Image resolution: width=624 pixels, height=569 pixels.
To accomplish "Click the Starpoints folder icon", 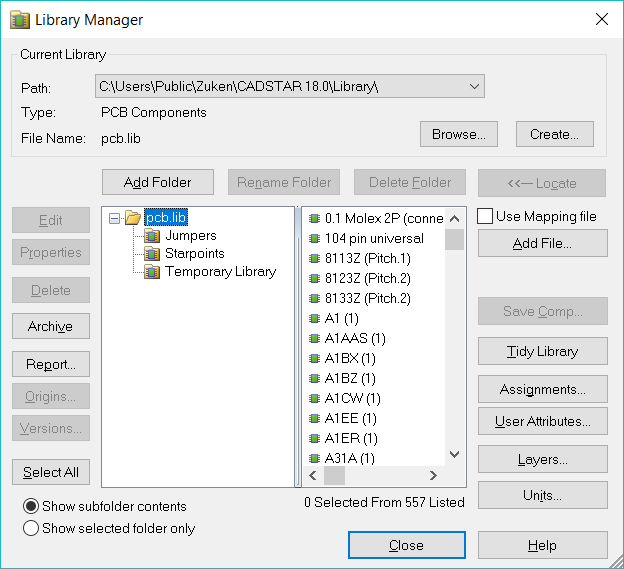I will tap(152, 254).
